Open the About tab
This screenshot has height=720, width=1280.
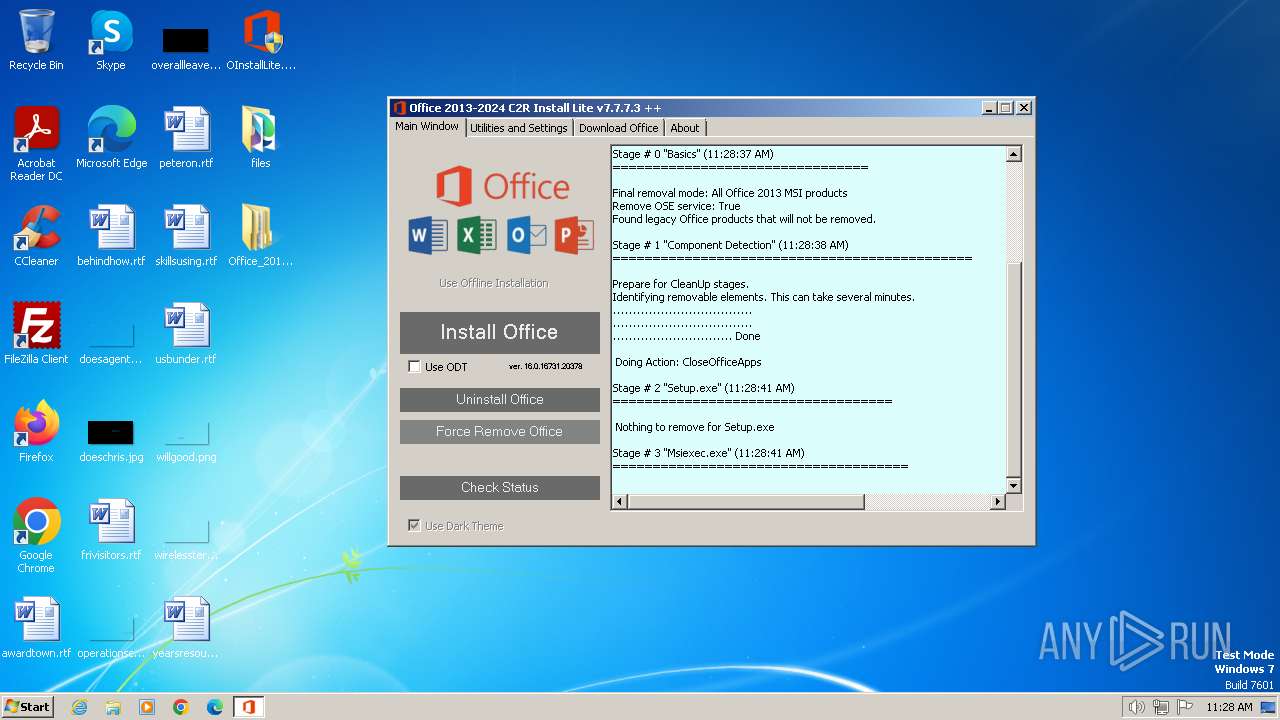tap(685, 128)
